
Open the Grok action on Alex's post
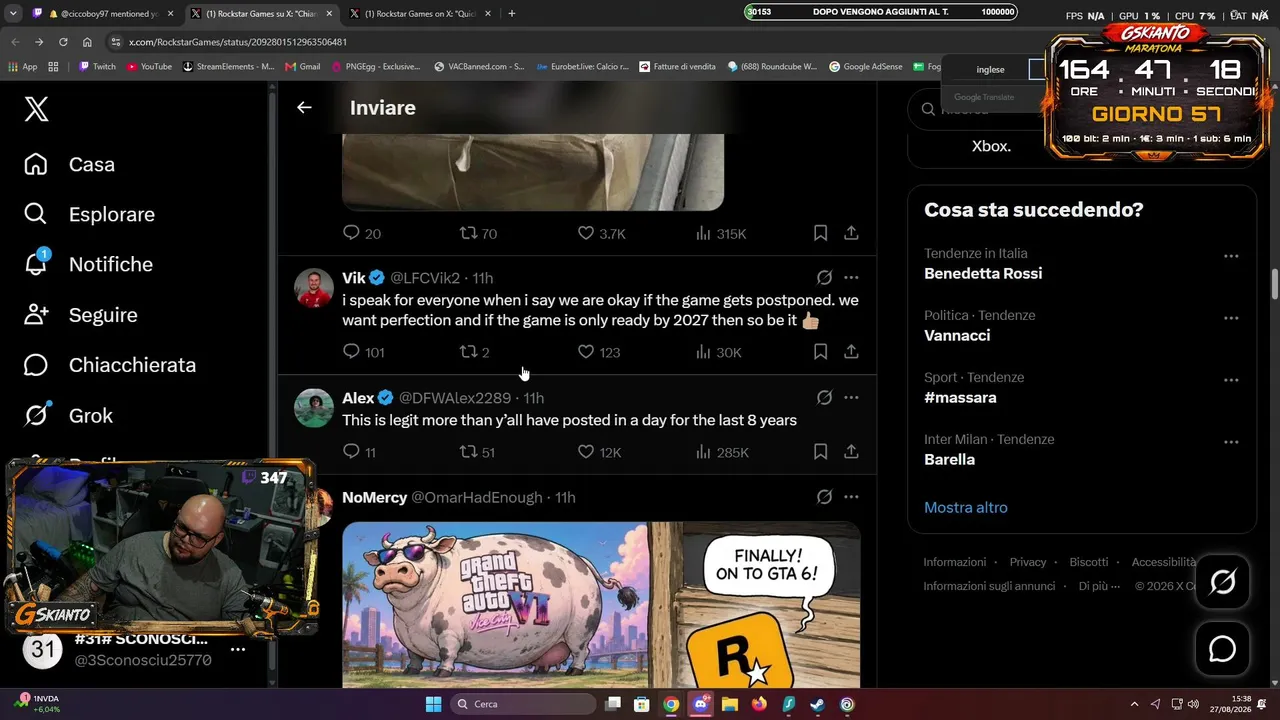(824, 398)
